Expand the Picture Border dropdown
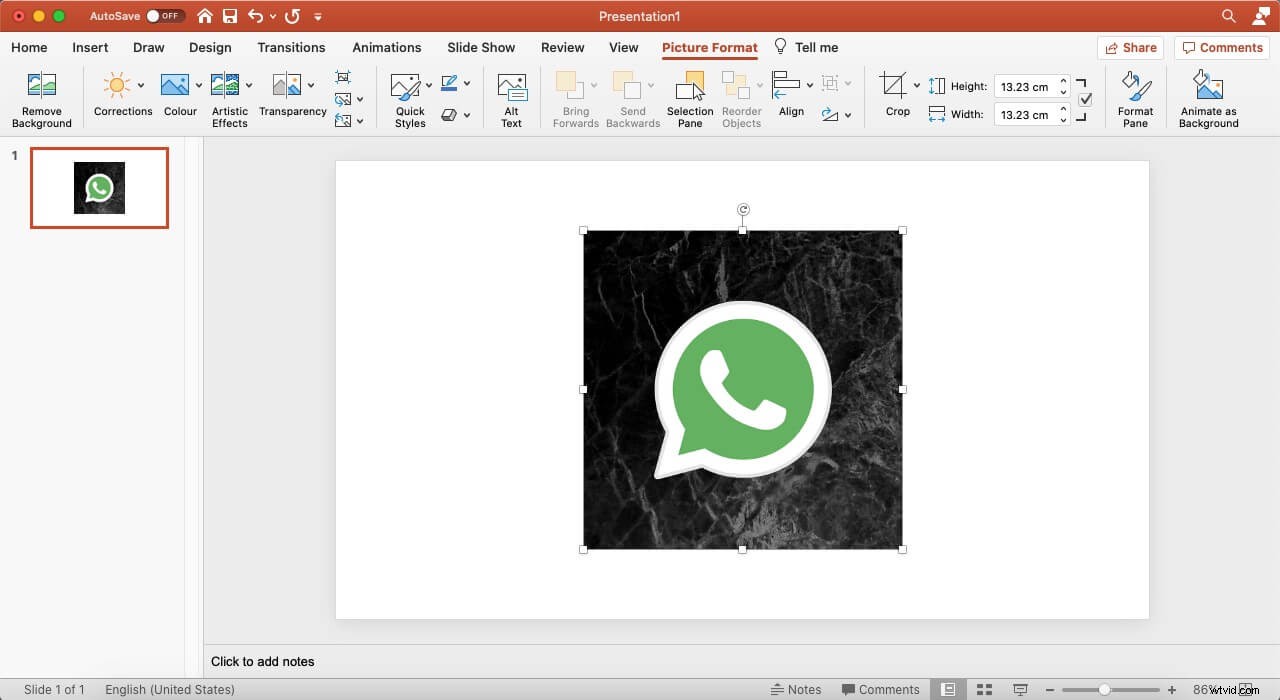The width and height of the screenshot is (1280, 700). 467,84
